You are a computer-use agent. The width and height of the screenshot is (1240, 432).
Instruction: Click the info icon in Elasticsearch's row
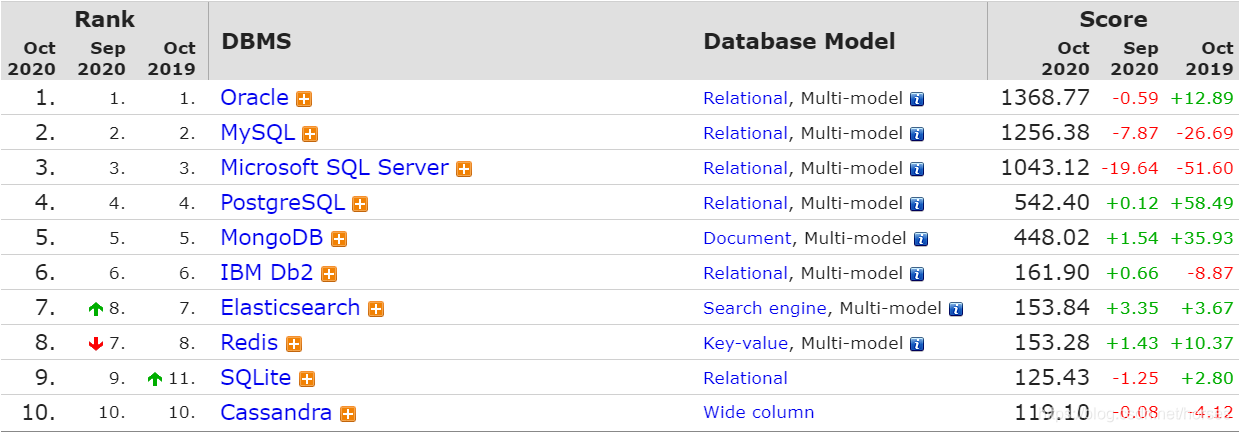click(956, 309)
